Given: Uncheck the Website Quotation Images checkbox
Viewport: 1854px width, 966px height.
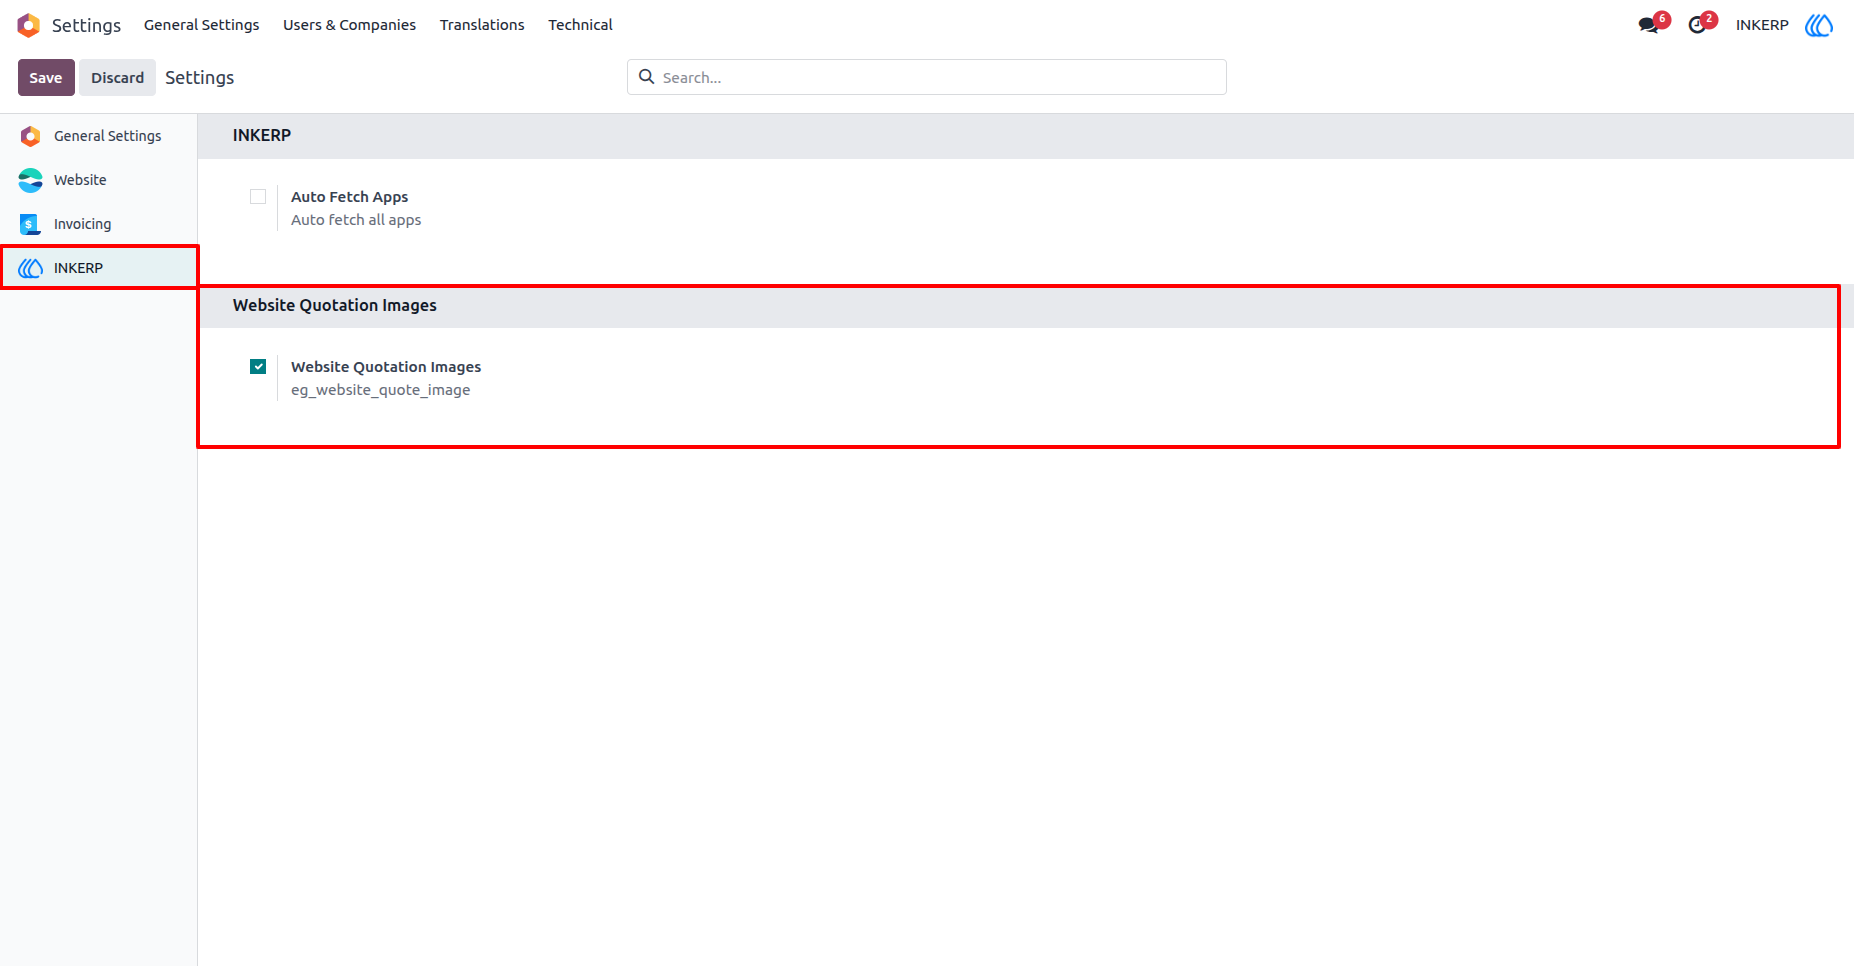Looking at the screenshot, I should point(258,367).
